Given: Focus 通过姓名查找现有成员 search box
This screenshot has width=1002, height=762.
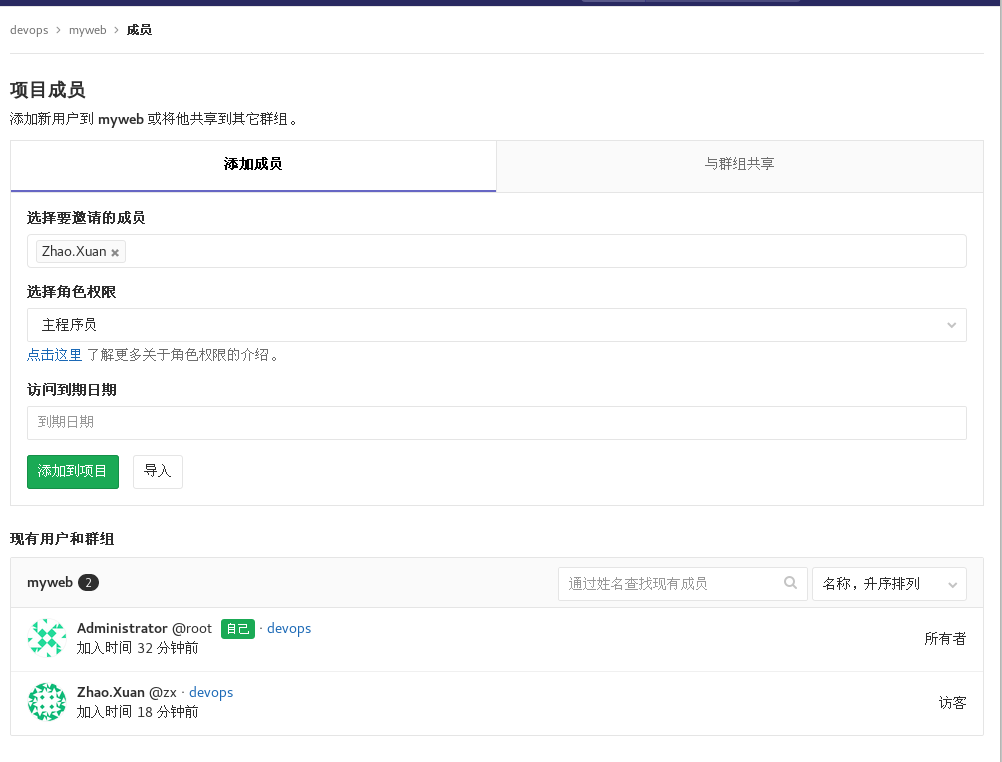Looking at the screenshot, I should 682,584.
